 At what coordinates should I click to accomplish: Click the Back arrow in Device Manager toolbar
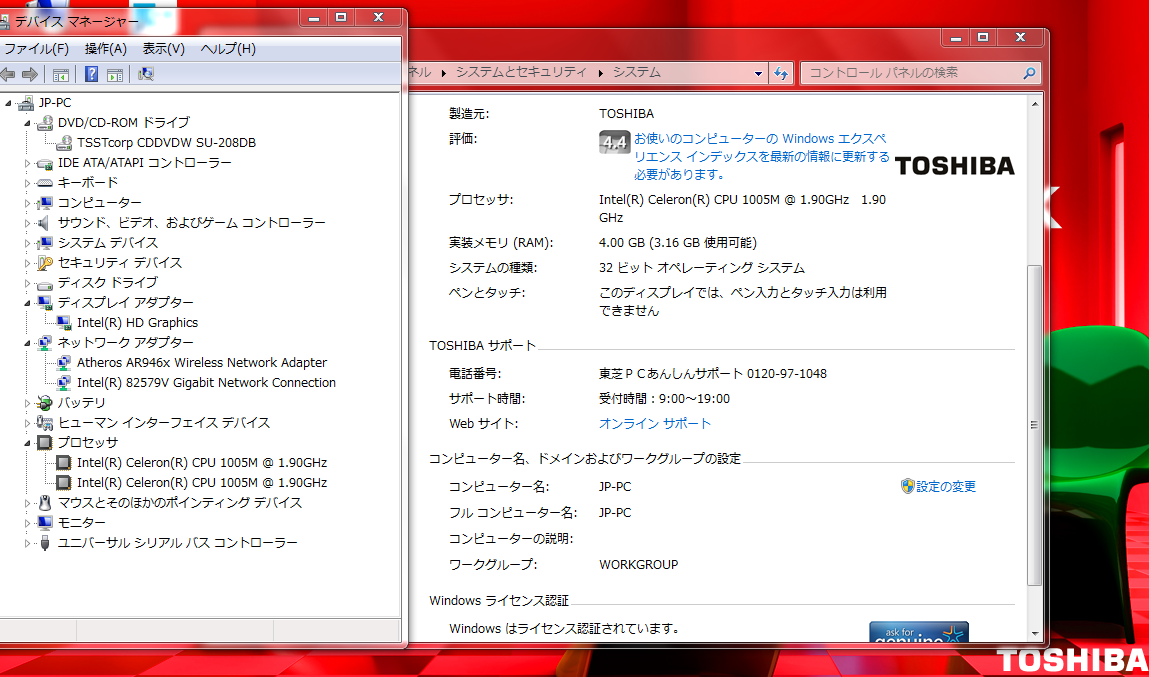click(x=7, y=74)
